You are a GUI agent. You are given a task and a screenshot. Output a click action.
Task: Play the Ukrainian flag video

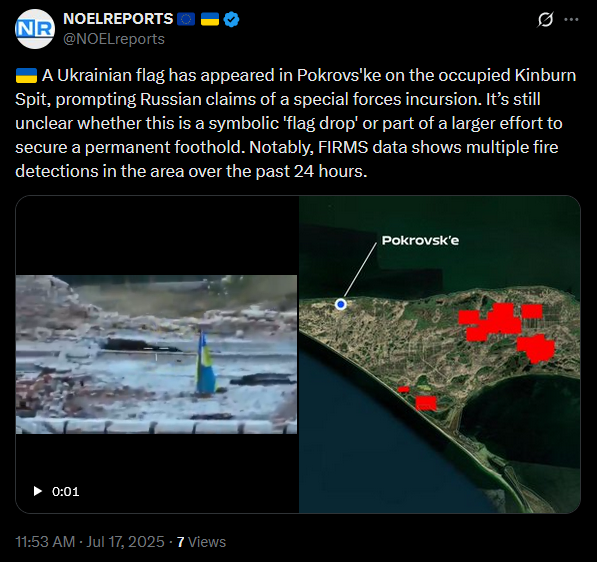[38, 491]
